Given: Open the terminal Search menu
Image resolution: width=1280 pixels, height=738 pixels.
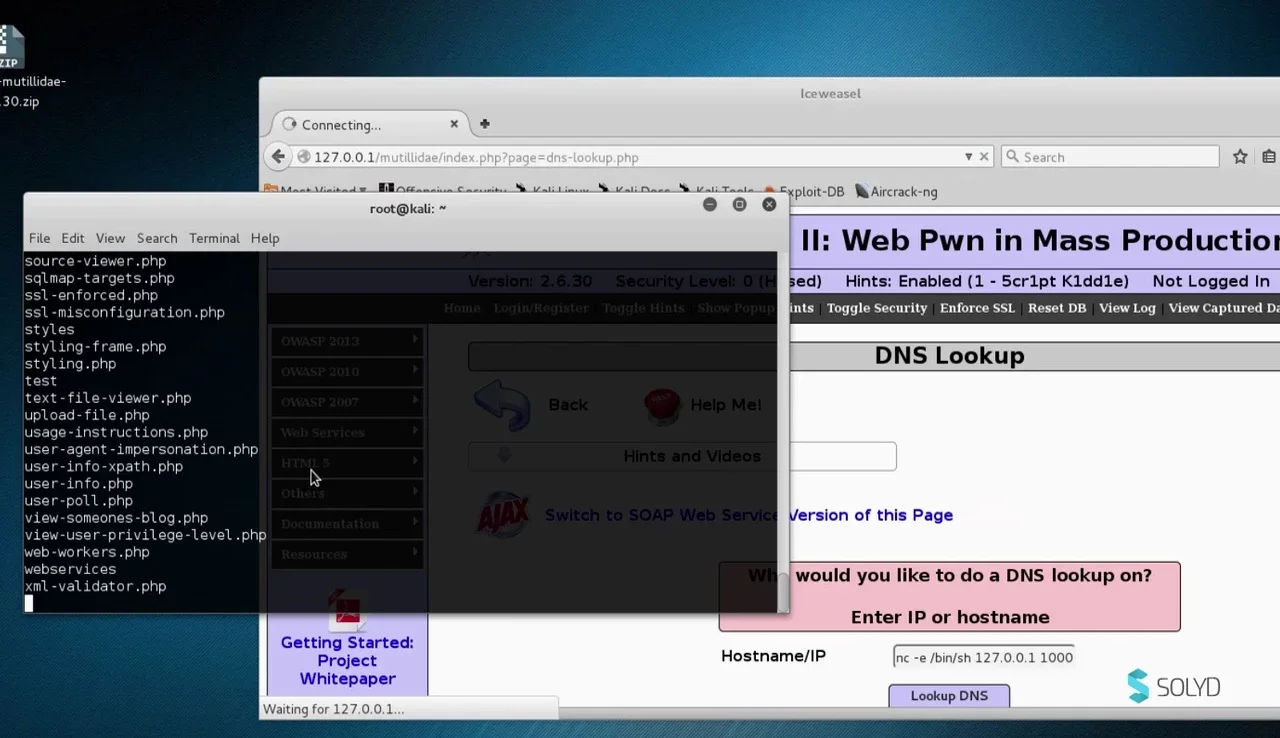Looking at the screenshot, I should point(157,238).
